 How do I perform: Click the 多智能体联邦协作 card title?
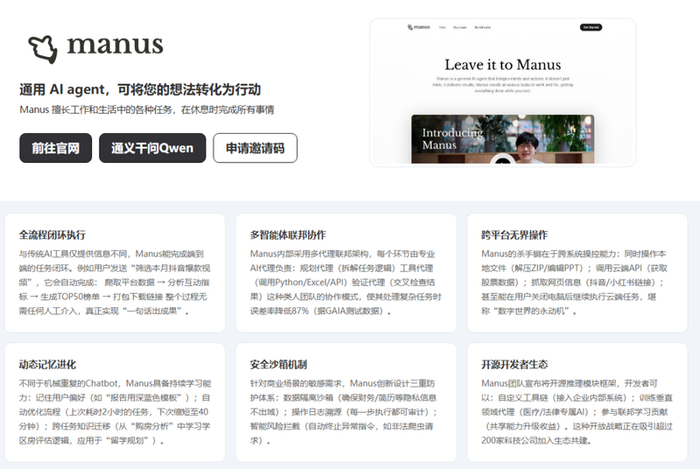point(288,235)
